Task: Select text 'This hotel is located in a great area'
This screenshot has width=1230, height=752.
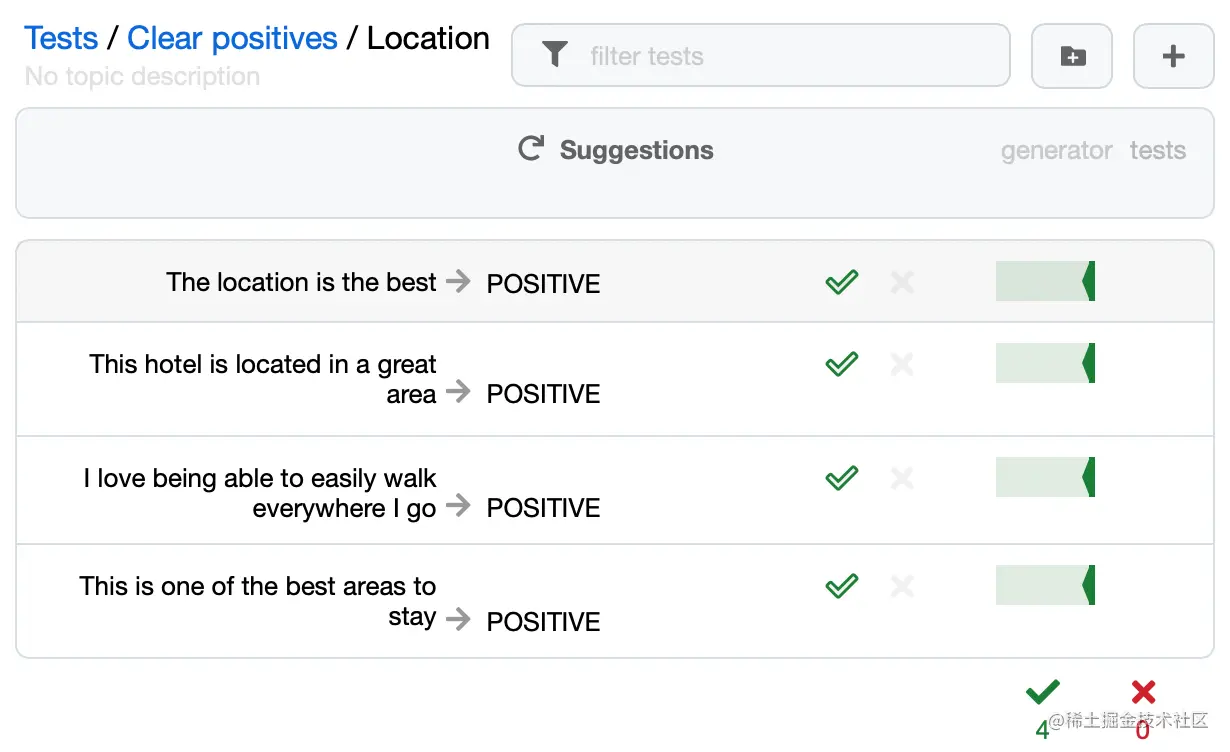Action: click(x=263, y=379)
